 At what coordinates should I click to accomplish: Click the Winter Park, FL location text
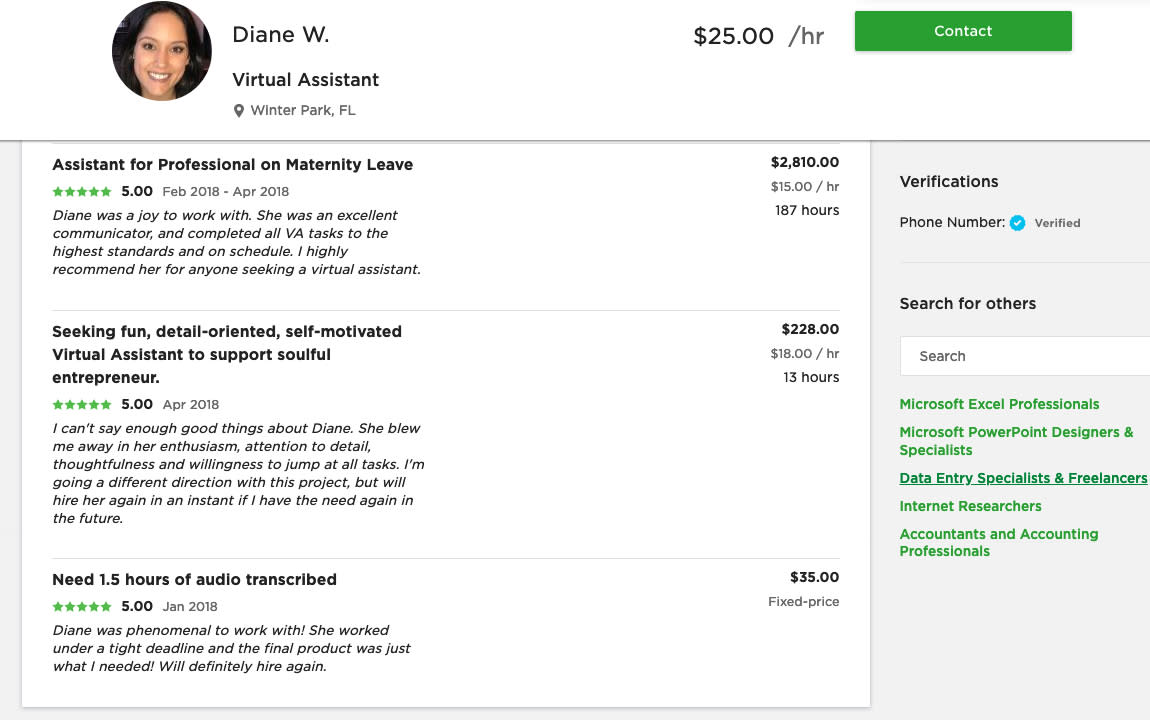303,111
